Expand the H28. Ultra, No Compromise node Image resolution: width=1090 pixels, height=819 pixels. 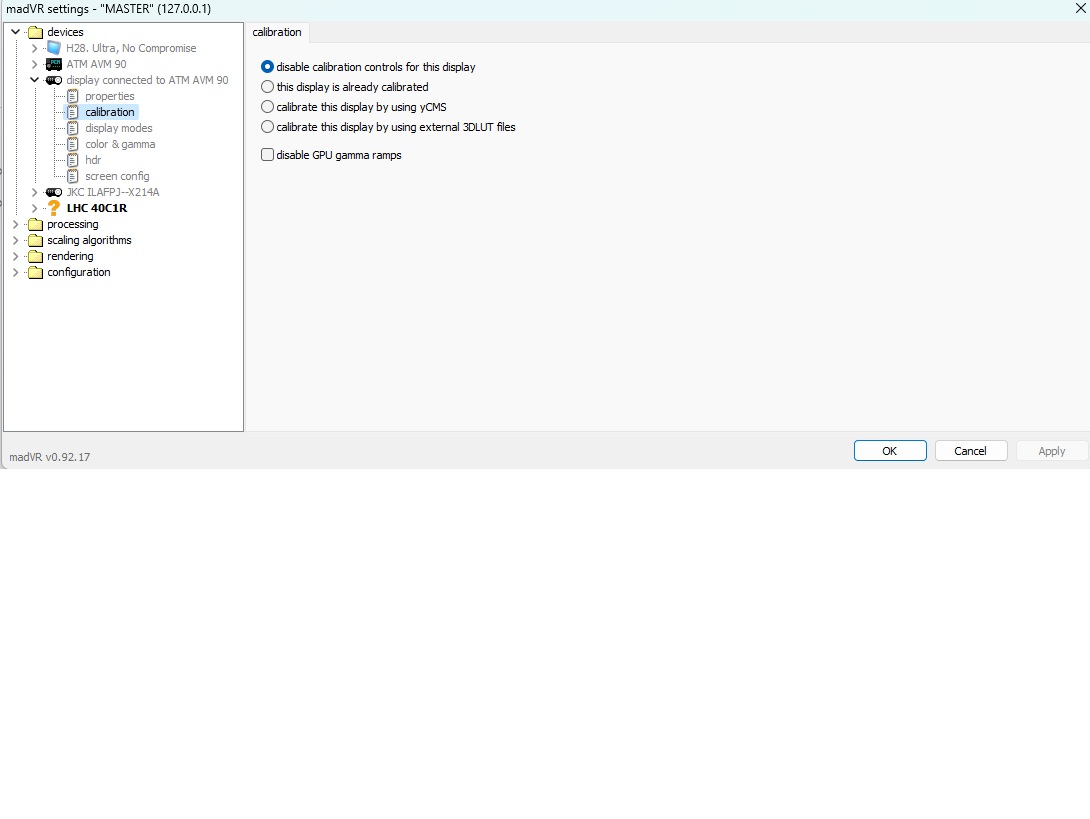pos(34,48)
